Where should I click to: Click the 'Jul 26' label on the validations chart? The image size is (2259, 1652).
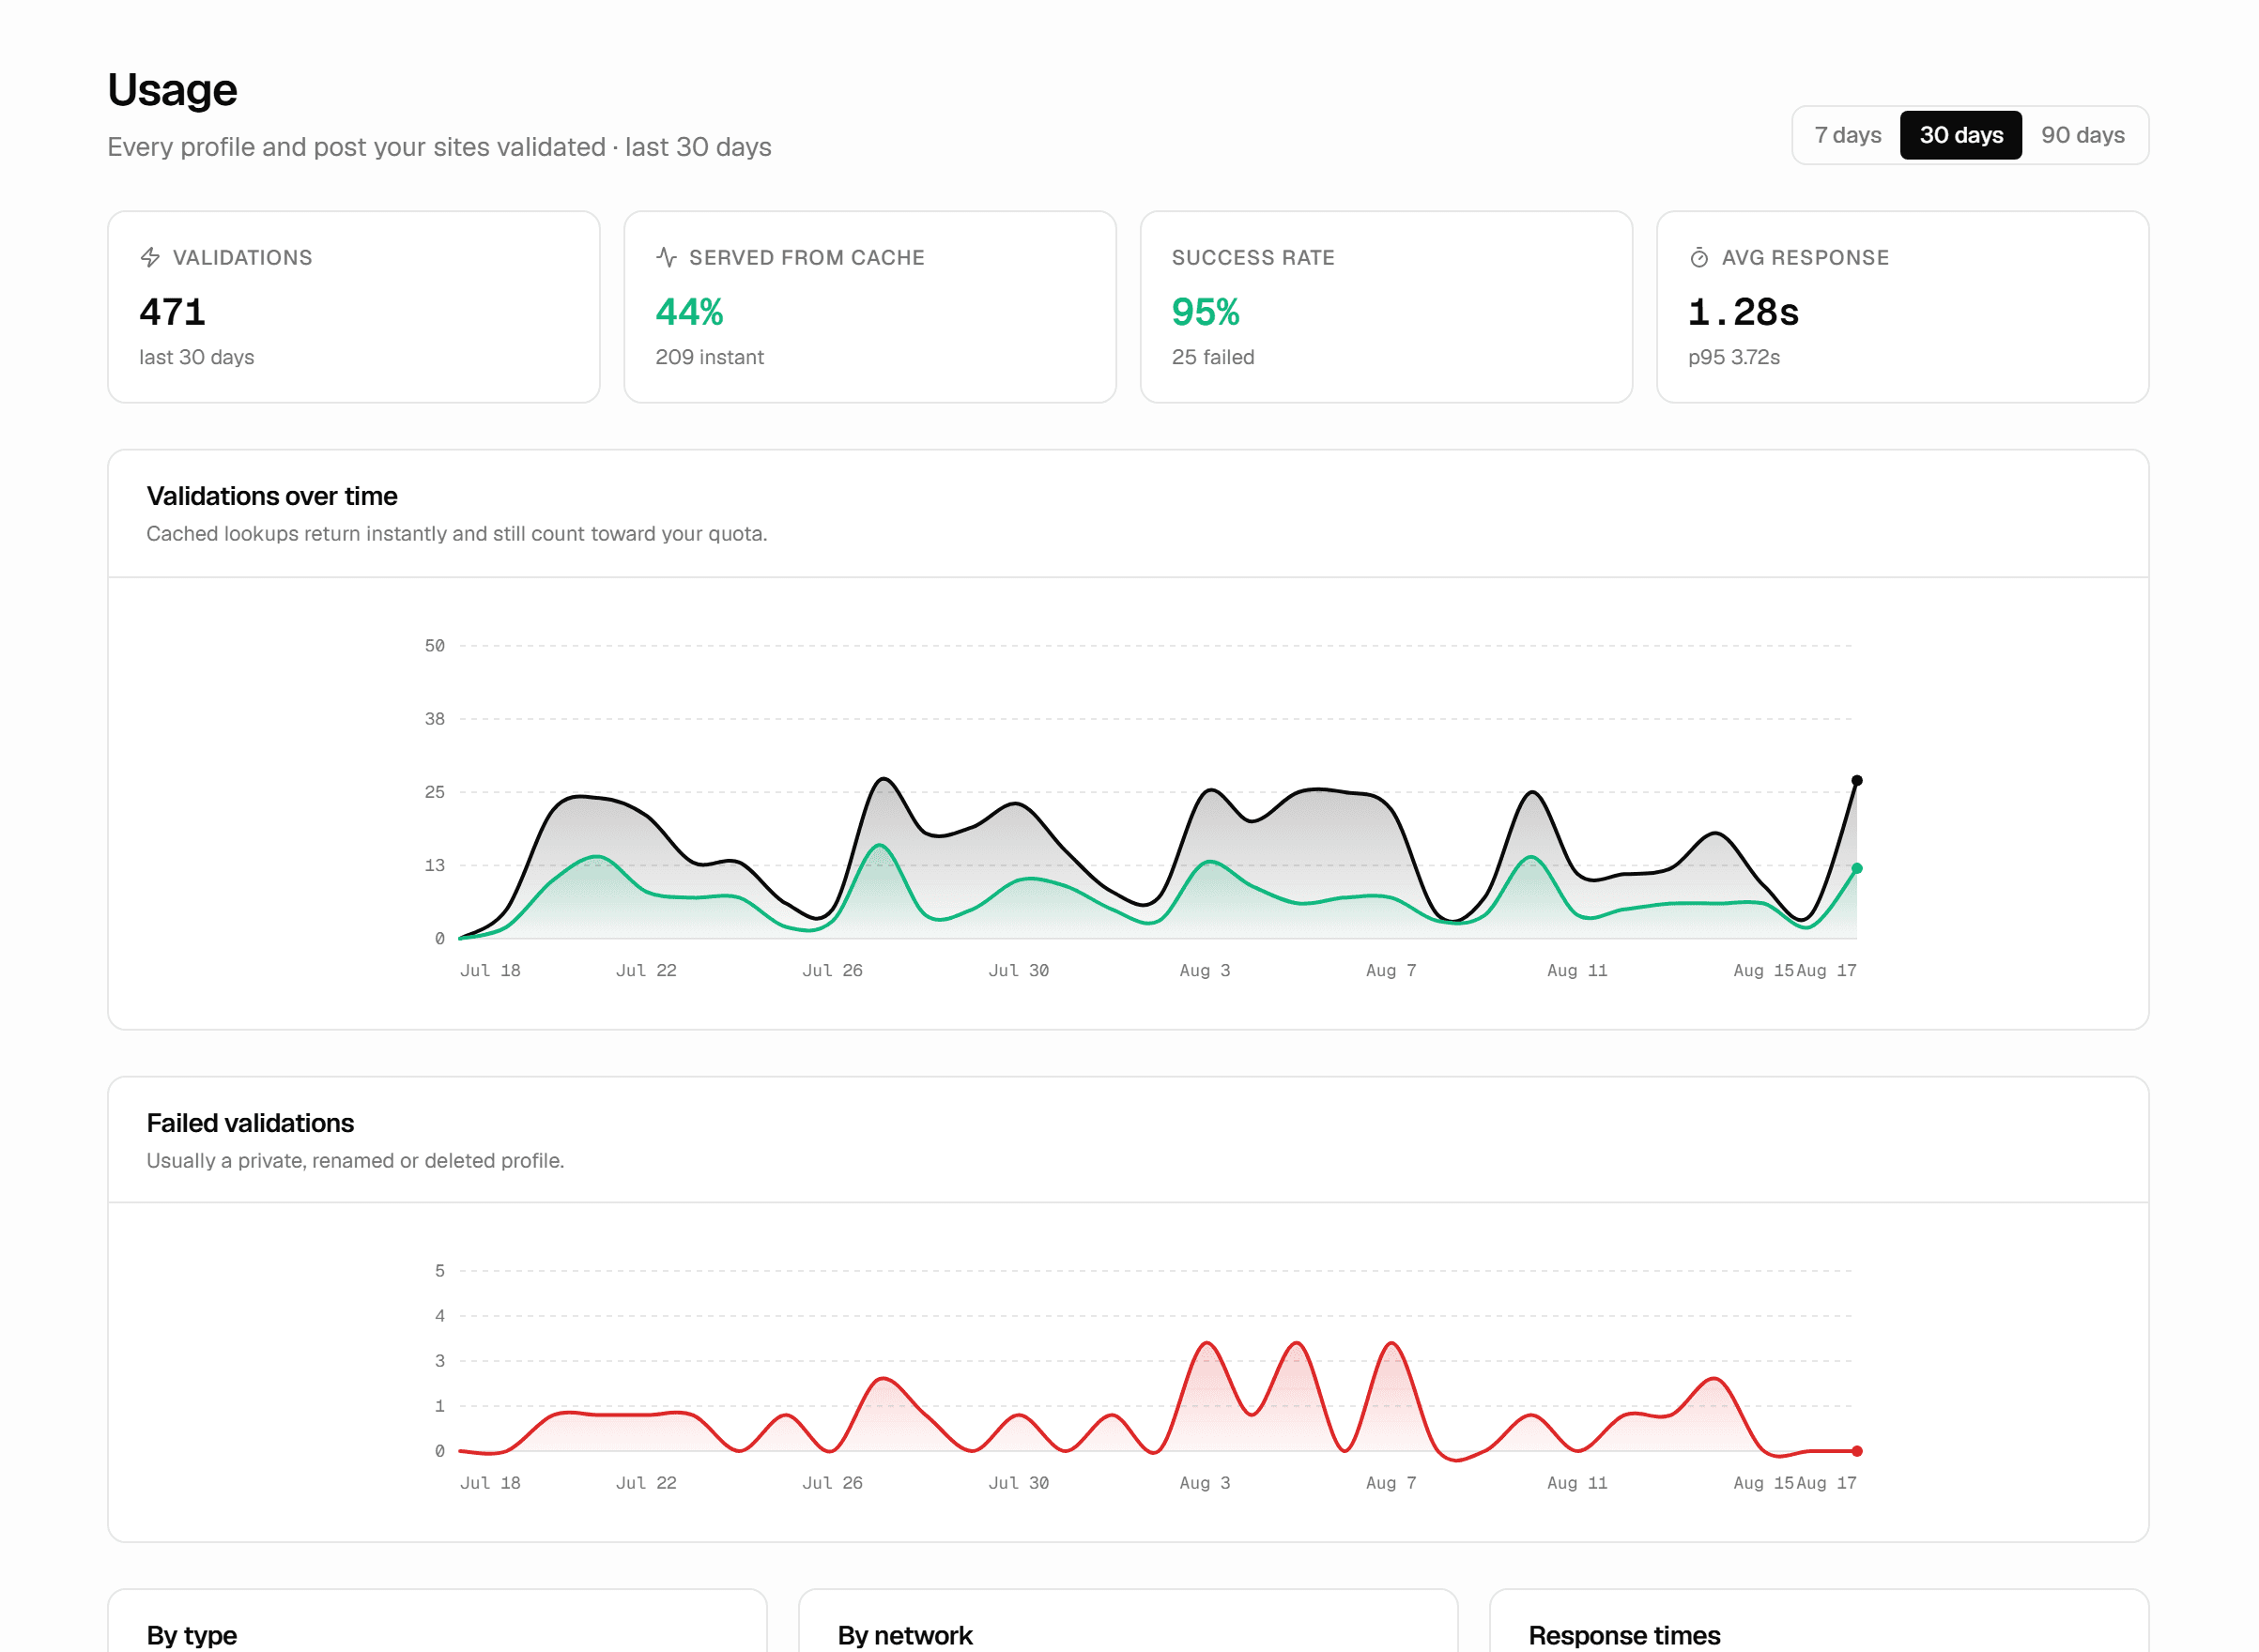[832, 970]
